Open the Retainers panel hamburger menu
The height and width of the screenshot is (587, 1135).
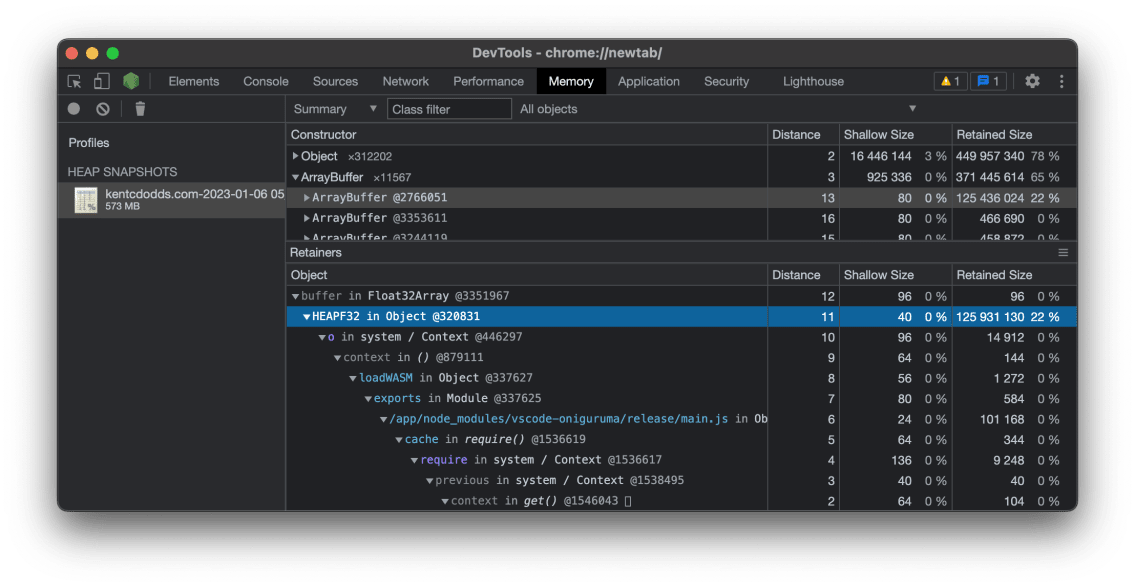pyautogui.click(x=1063, y=252)
